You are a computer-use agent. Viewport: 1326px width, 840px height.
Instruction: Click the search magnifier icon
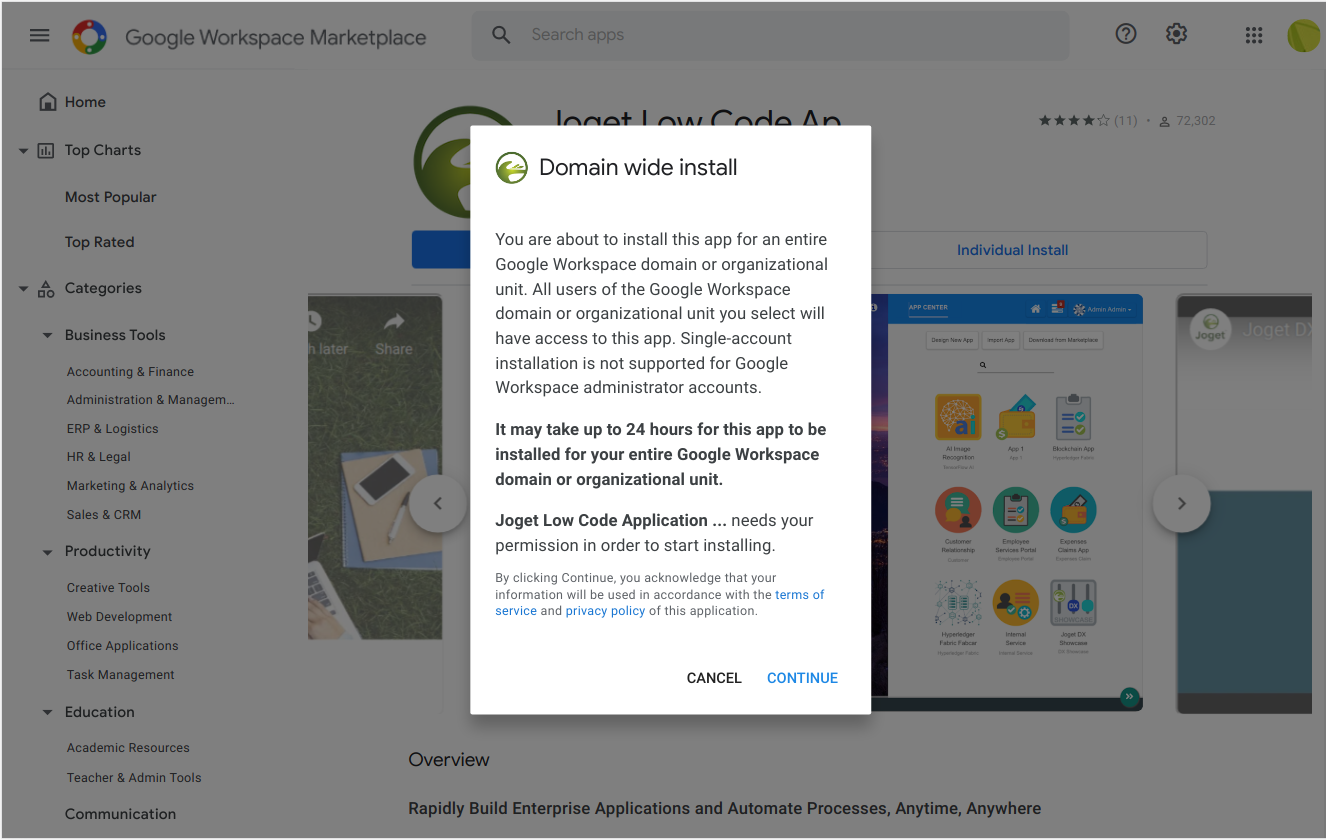501,35
